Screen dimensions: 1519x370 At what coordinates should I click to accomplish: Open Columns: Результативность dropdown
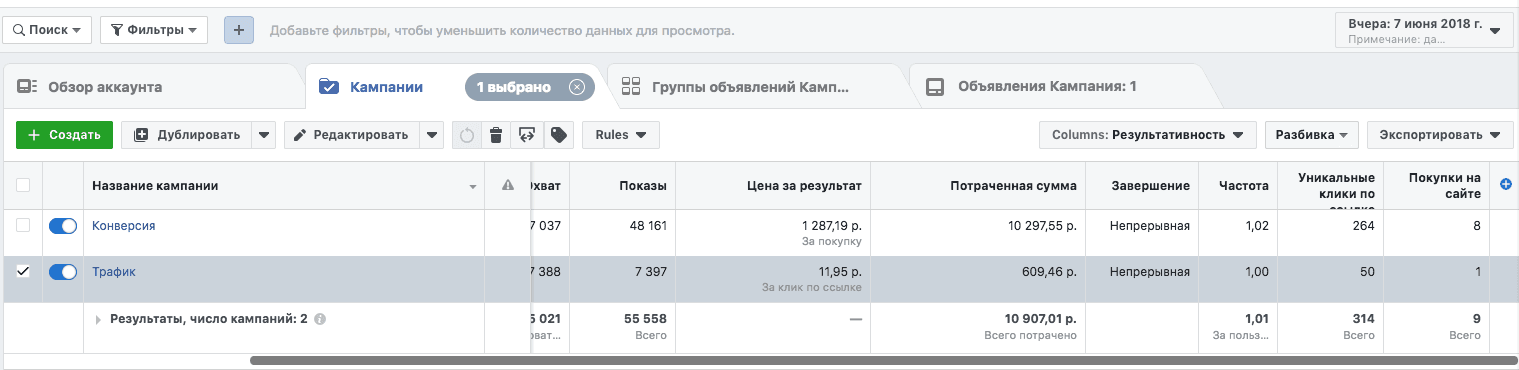coord(1148,135)
